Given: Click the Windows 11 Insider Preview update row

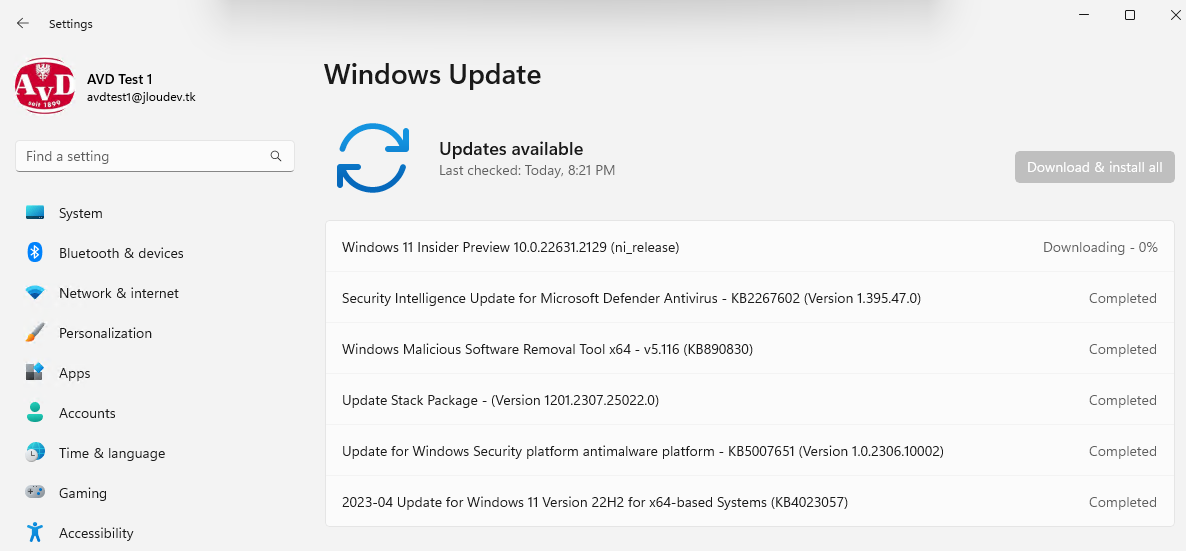Looking at the screenshot, I should (750, 247).
